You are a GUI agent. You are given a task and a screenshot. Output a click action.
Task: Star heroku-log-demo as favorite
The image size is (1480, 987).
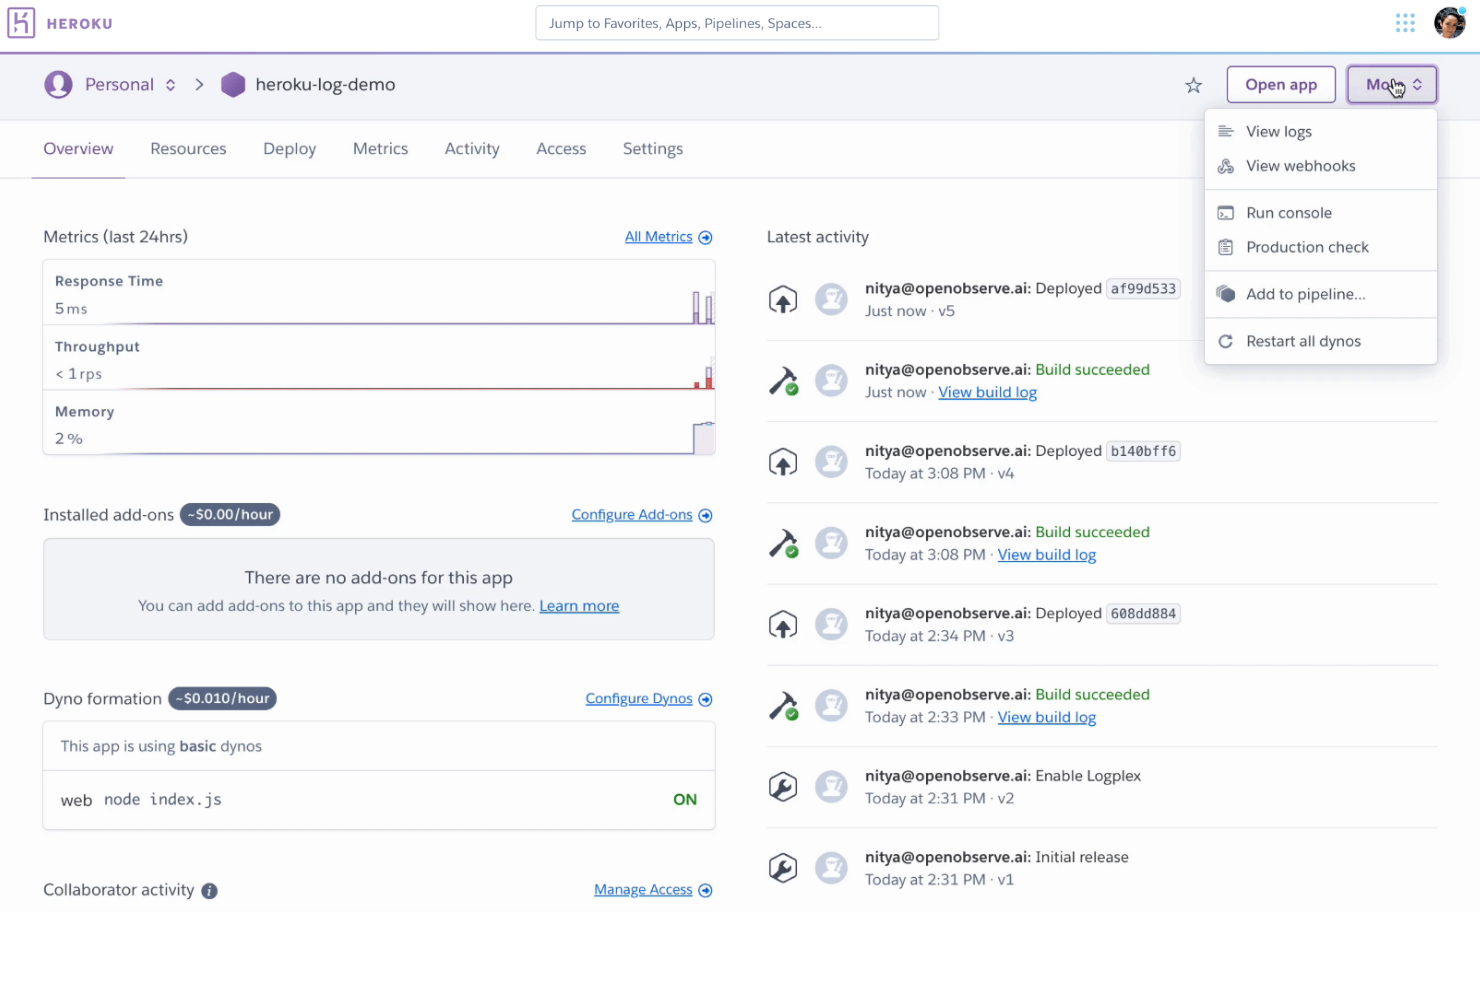pos(1193,86)
